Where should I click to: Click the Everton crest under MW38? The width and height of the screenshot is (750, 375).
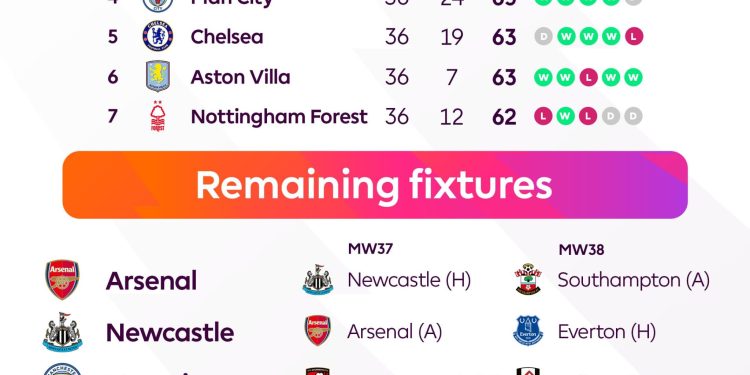coord(528,331)
